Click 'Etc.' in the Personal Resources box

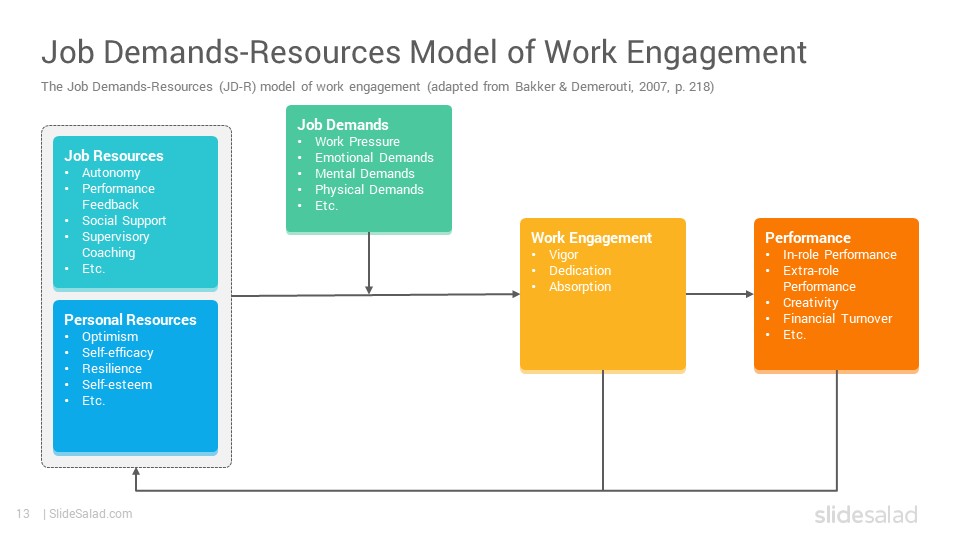[94, 400]
